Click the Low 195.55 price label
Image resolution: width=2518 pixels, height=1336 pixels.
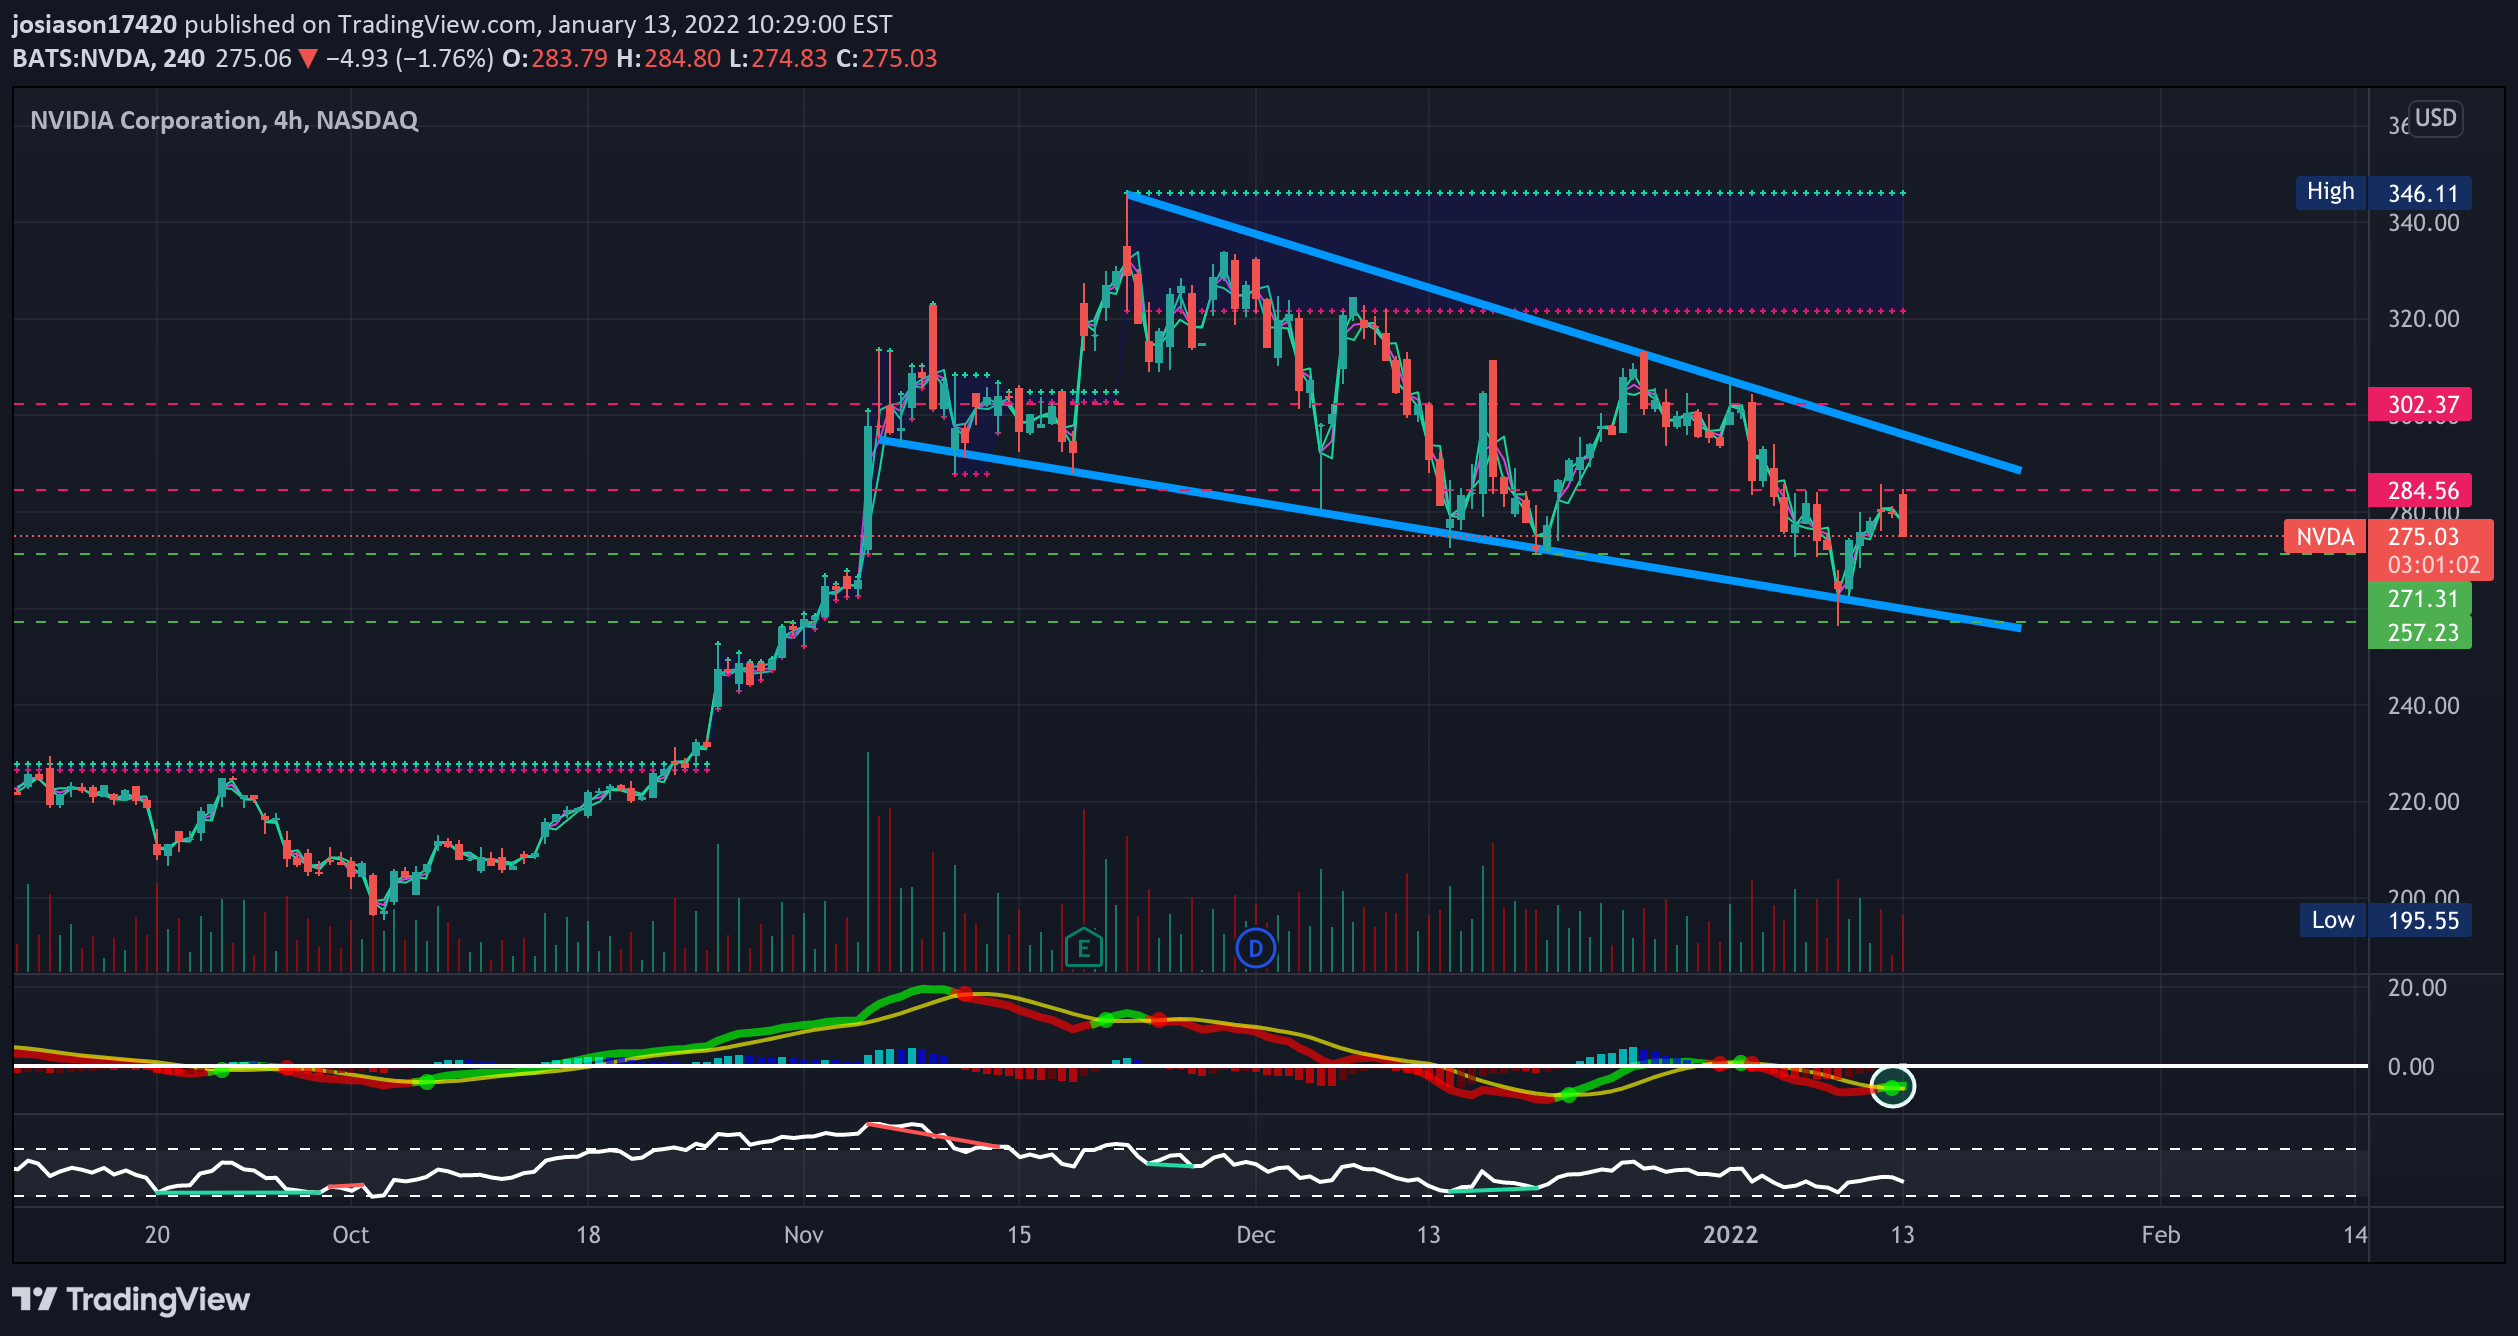pyautogui.click(x=2385, y=920)
